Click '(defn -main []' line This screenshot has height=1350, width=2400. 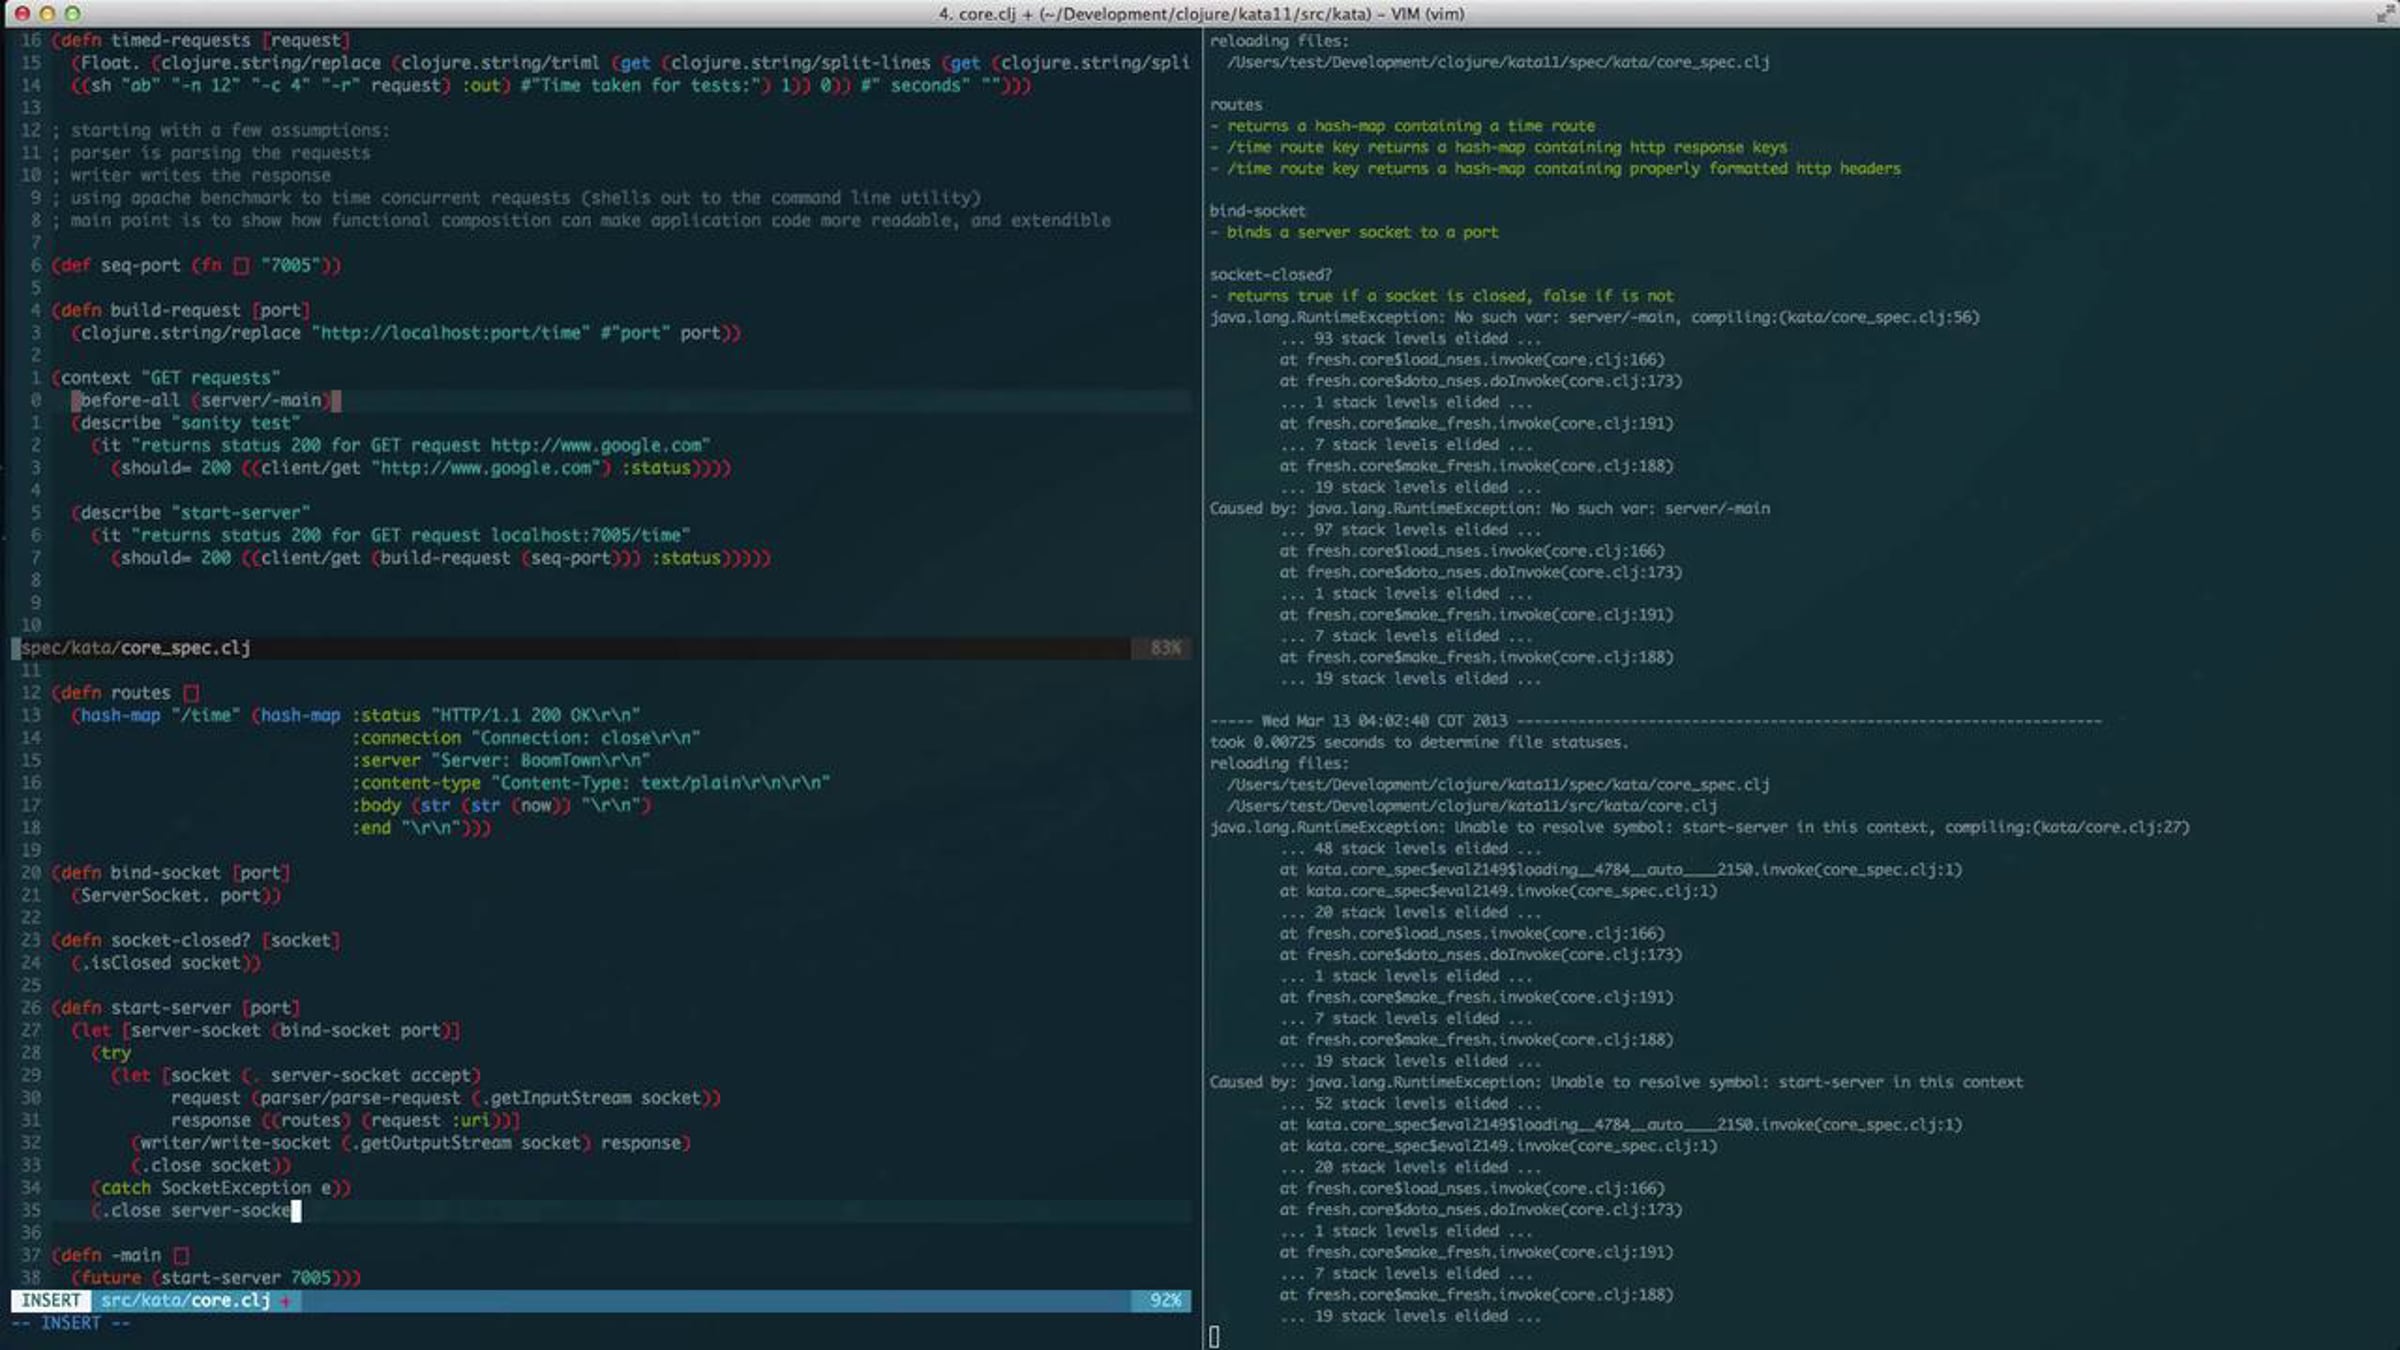click(121, 1256)
